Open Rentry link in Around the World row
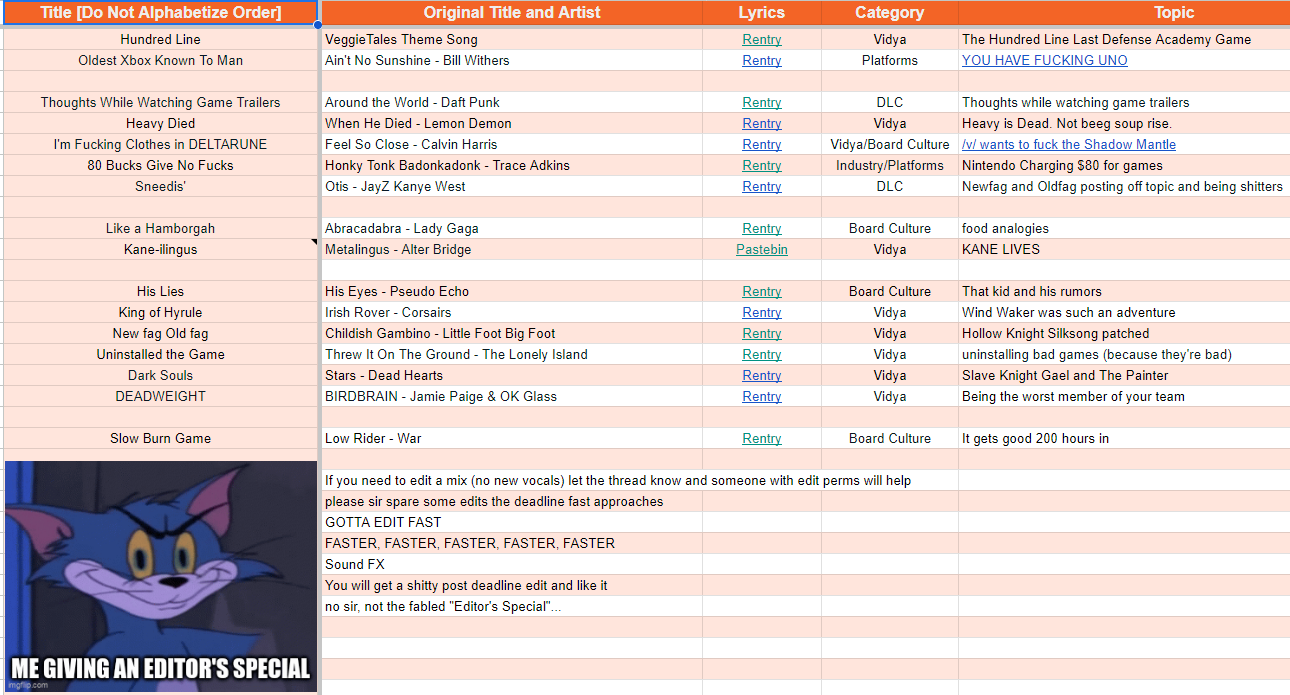This screenshot has width=1290, height=695. click(x=761, y=103)
